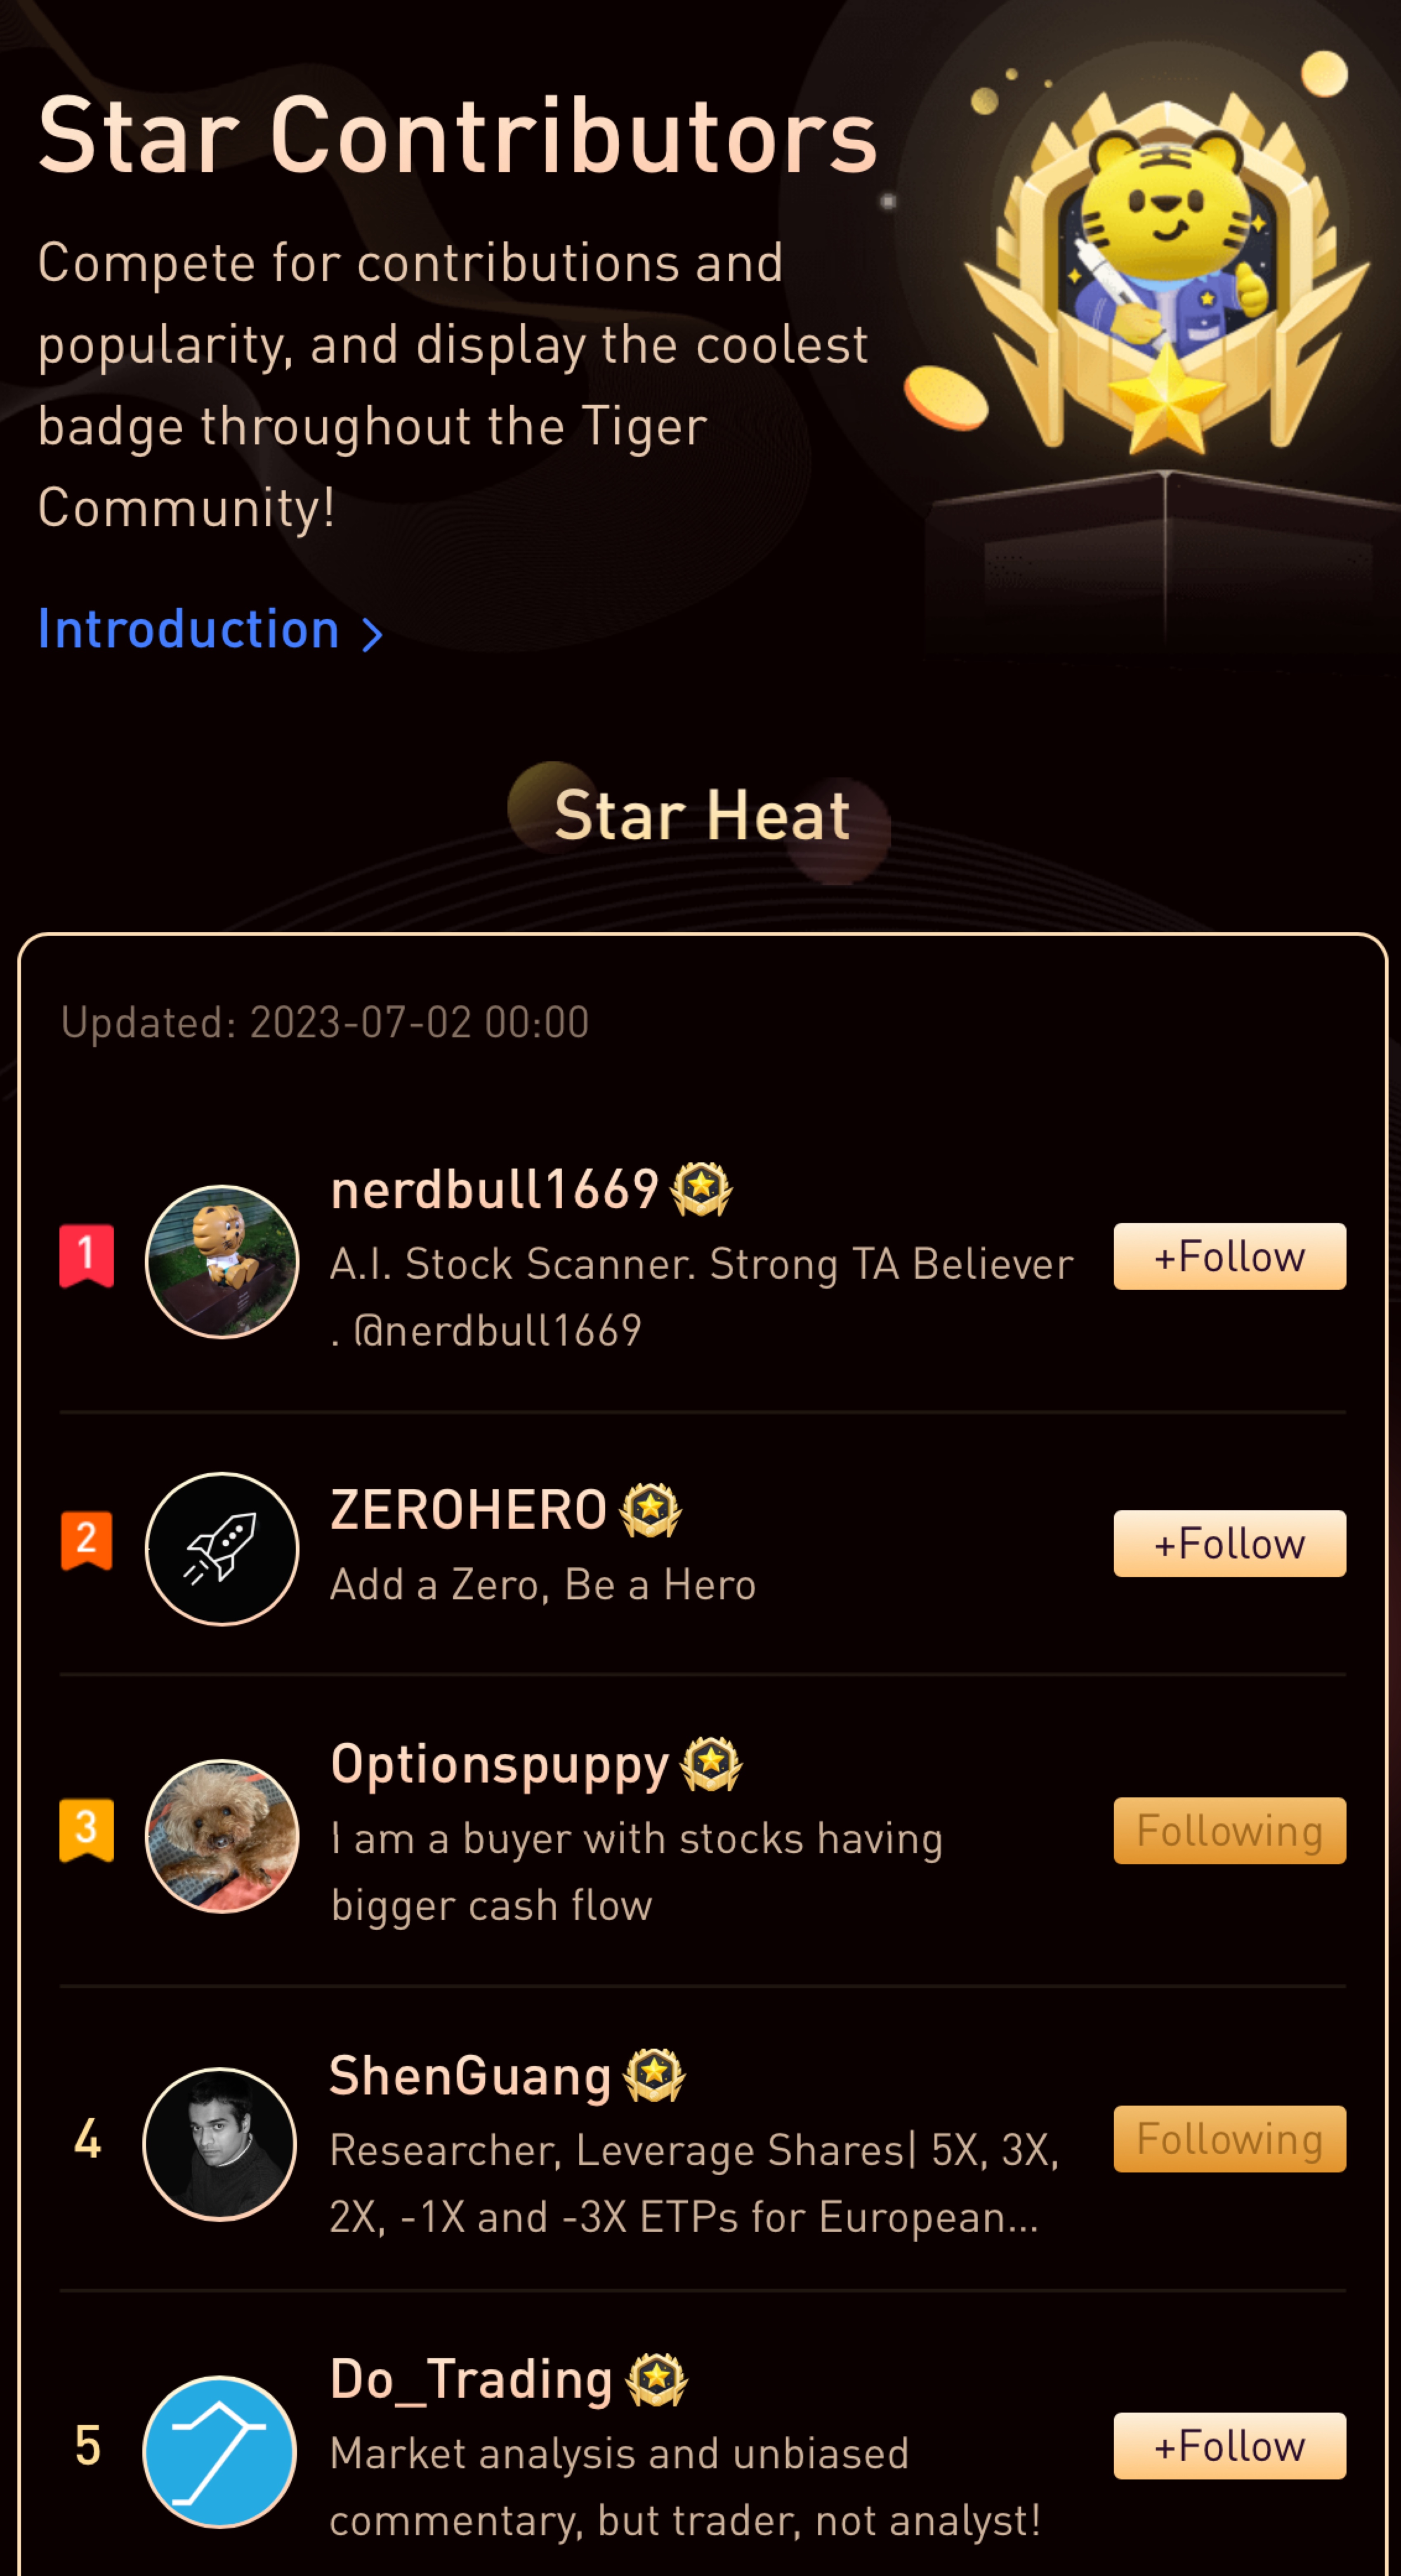1401x2576 pixels.
Task: Tap star badge beside ZEROHERO
Action: click(x=651, y=1510)
